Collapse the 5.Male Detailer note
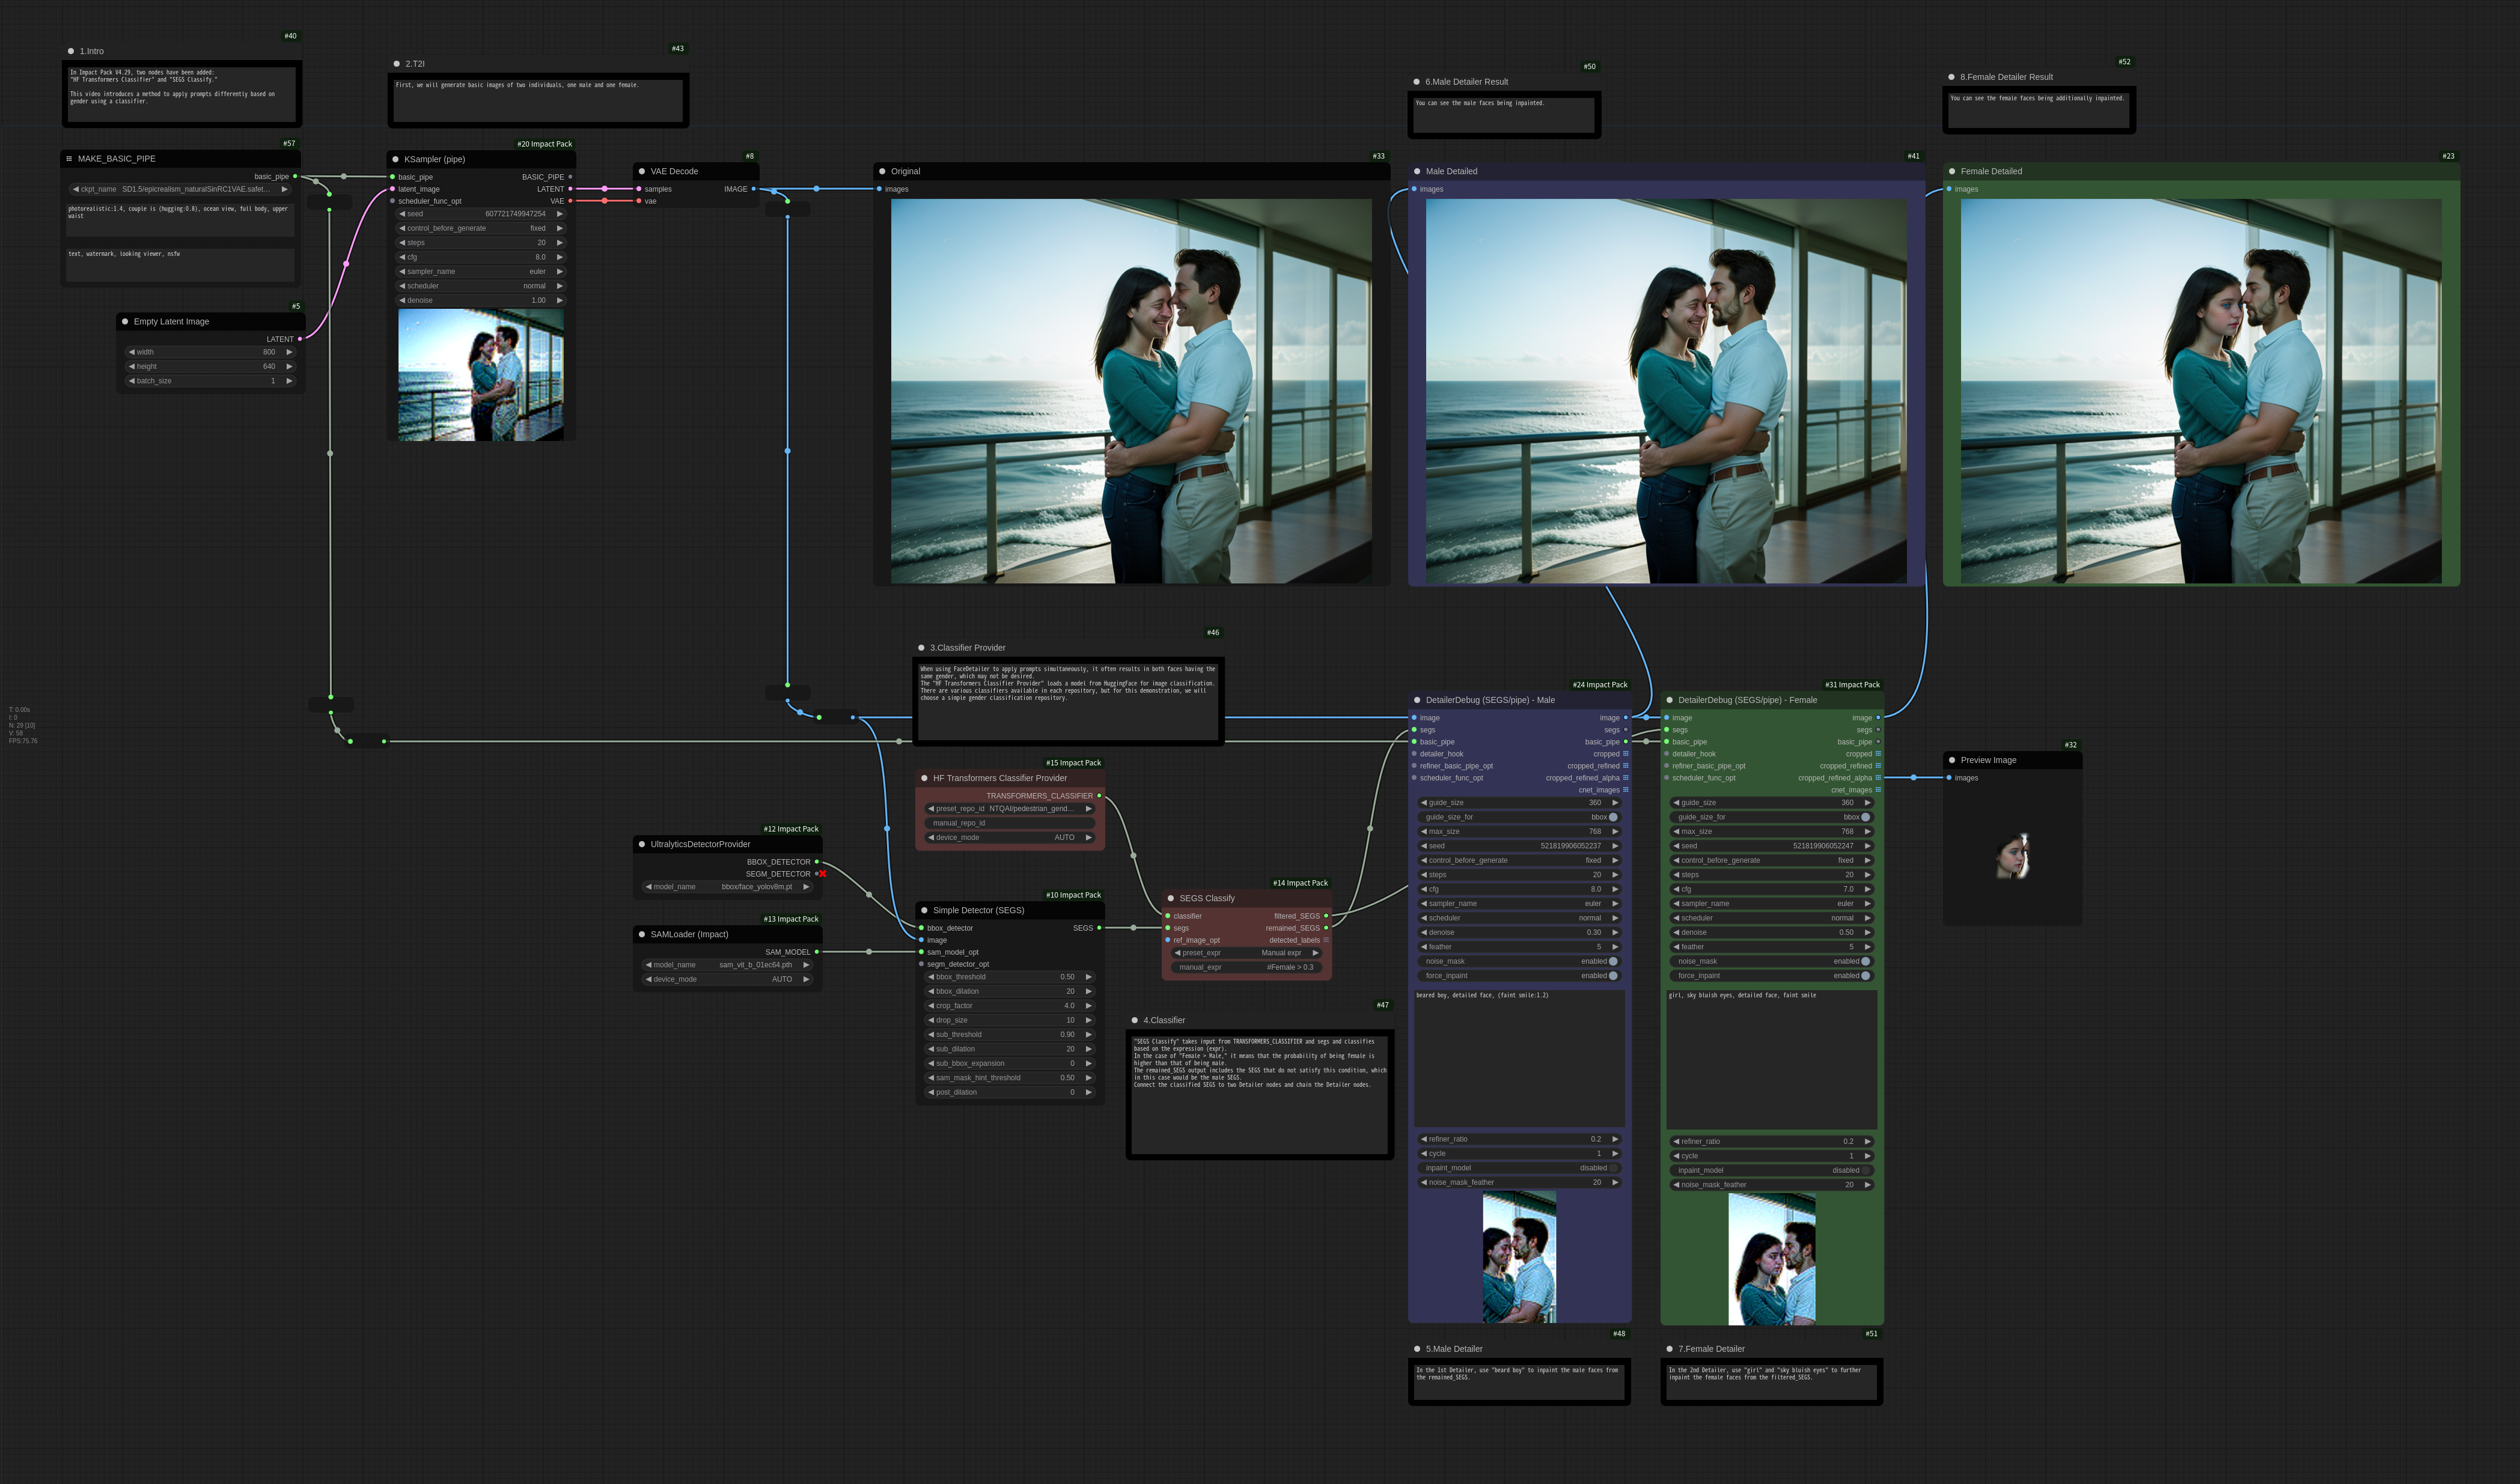2520x1484 pixels. [x=1417, y=1349]
